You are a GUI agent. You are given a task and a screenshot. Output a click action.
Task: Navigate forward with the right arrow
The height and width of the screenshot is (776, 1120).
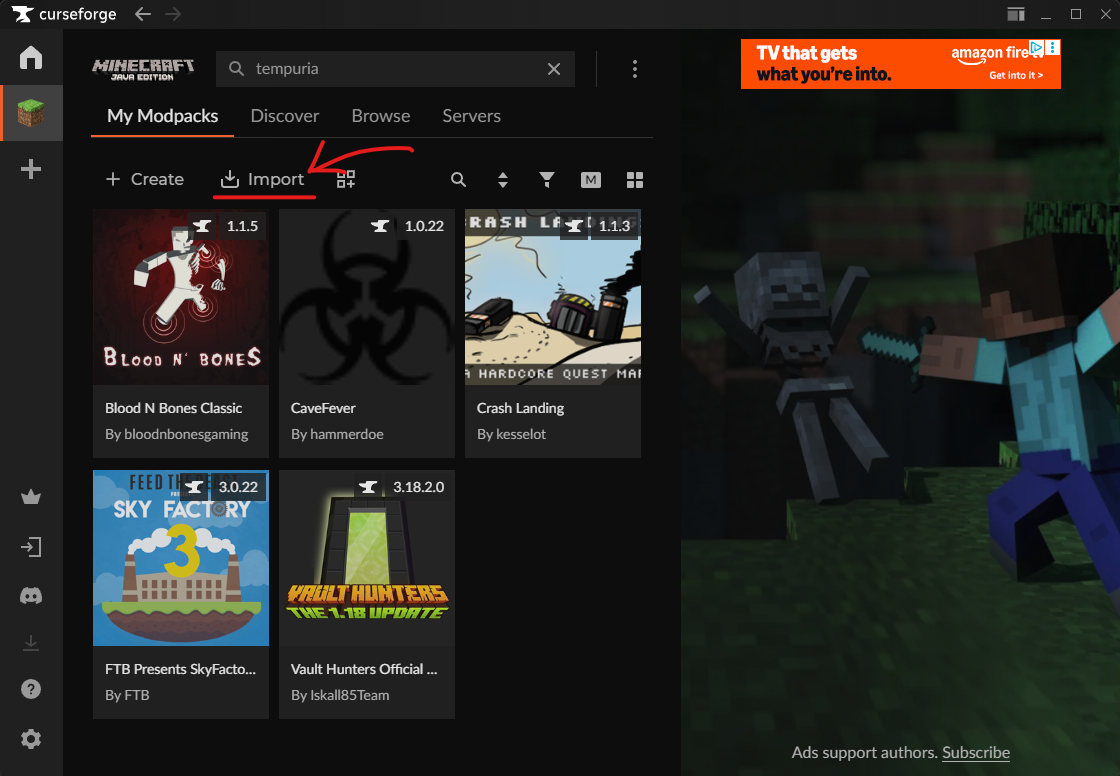[x=173, y=14]
